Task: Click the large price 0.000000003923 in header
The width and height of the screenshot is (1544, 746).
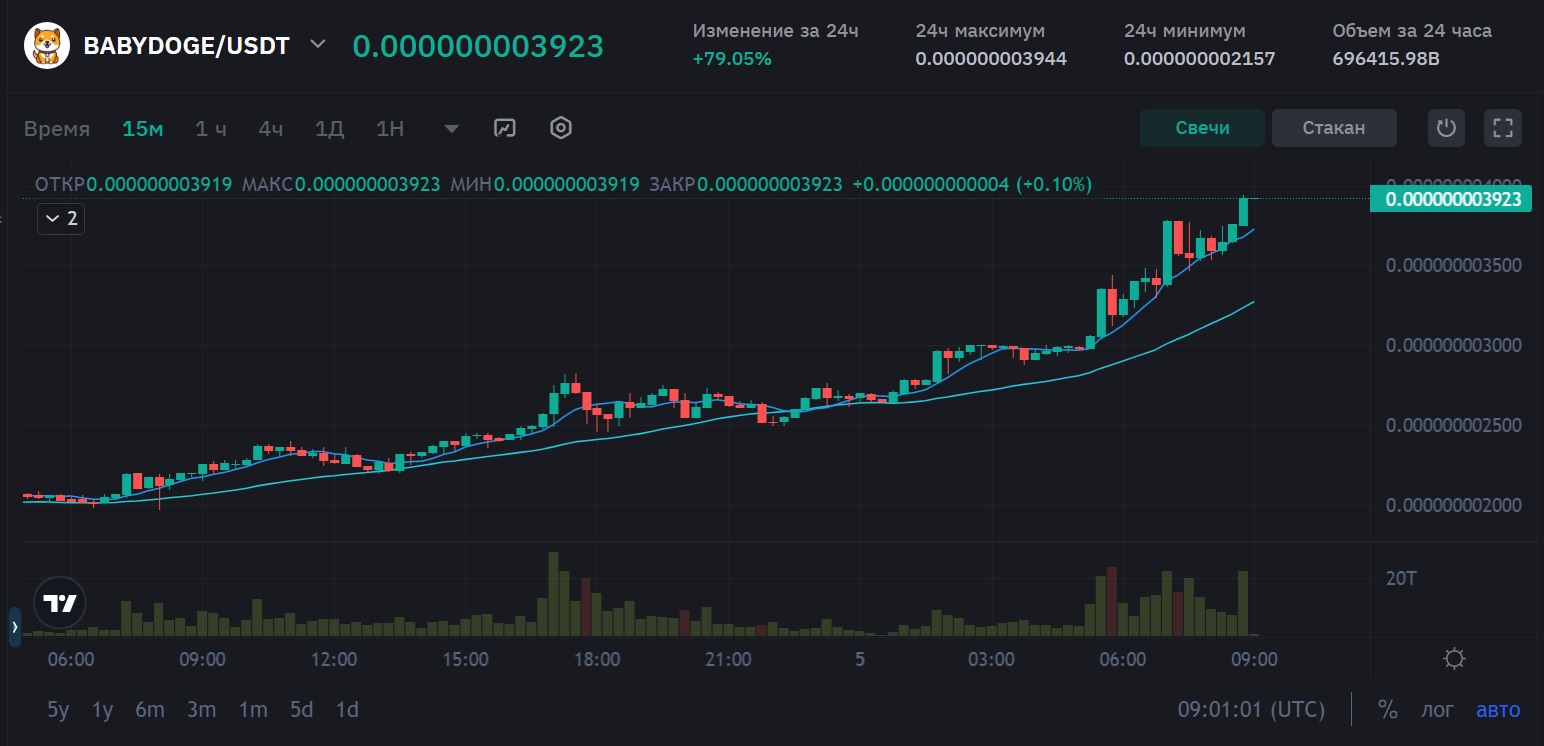Action: tap(478, 46)
